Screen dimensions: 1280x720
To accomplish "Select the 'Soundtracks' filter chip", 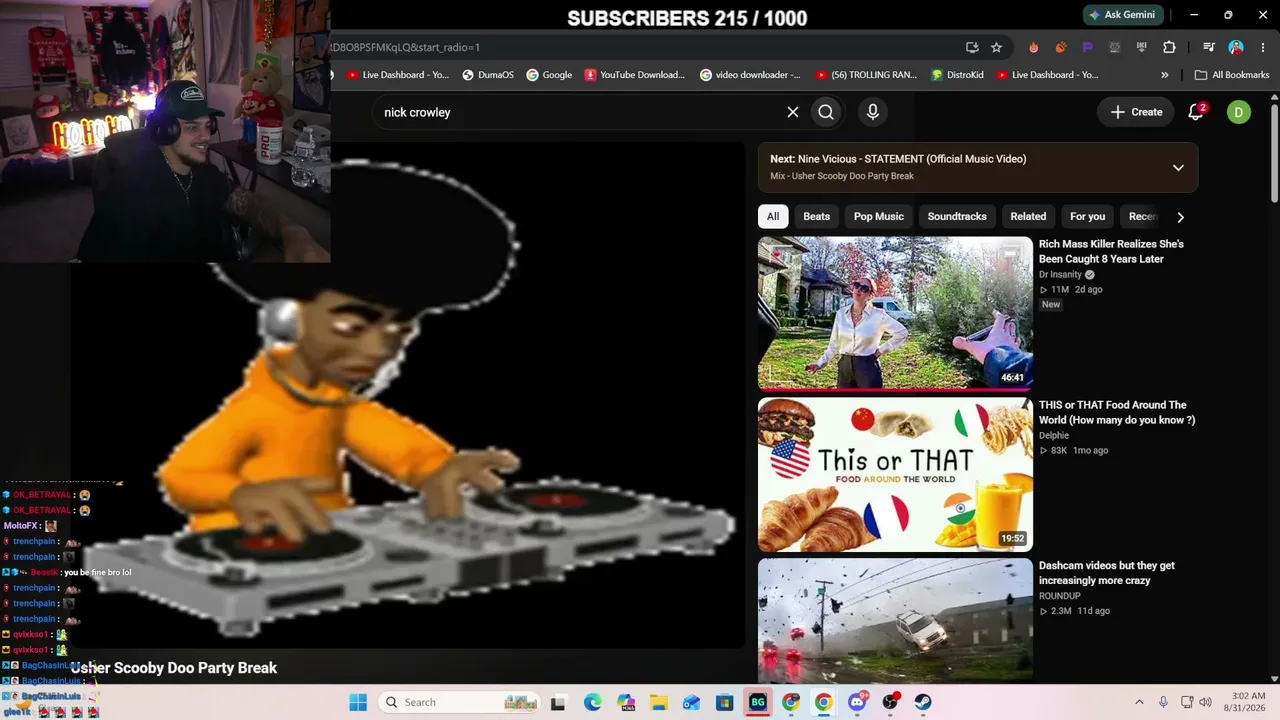I will (957, 217).
